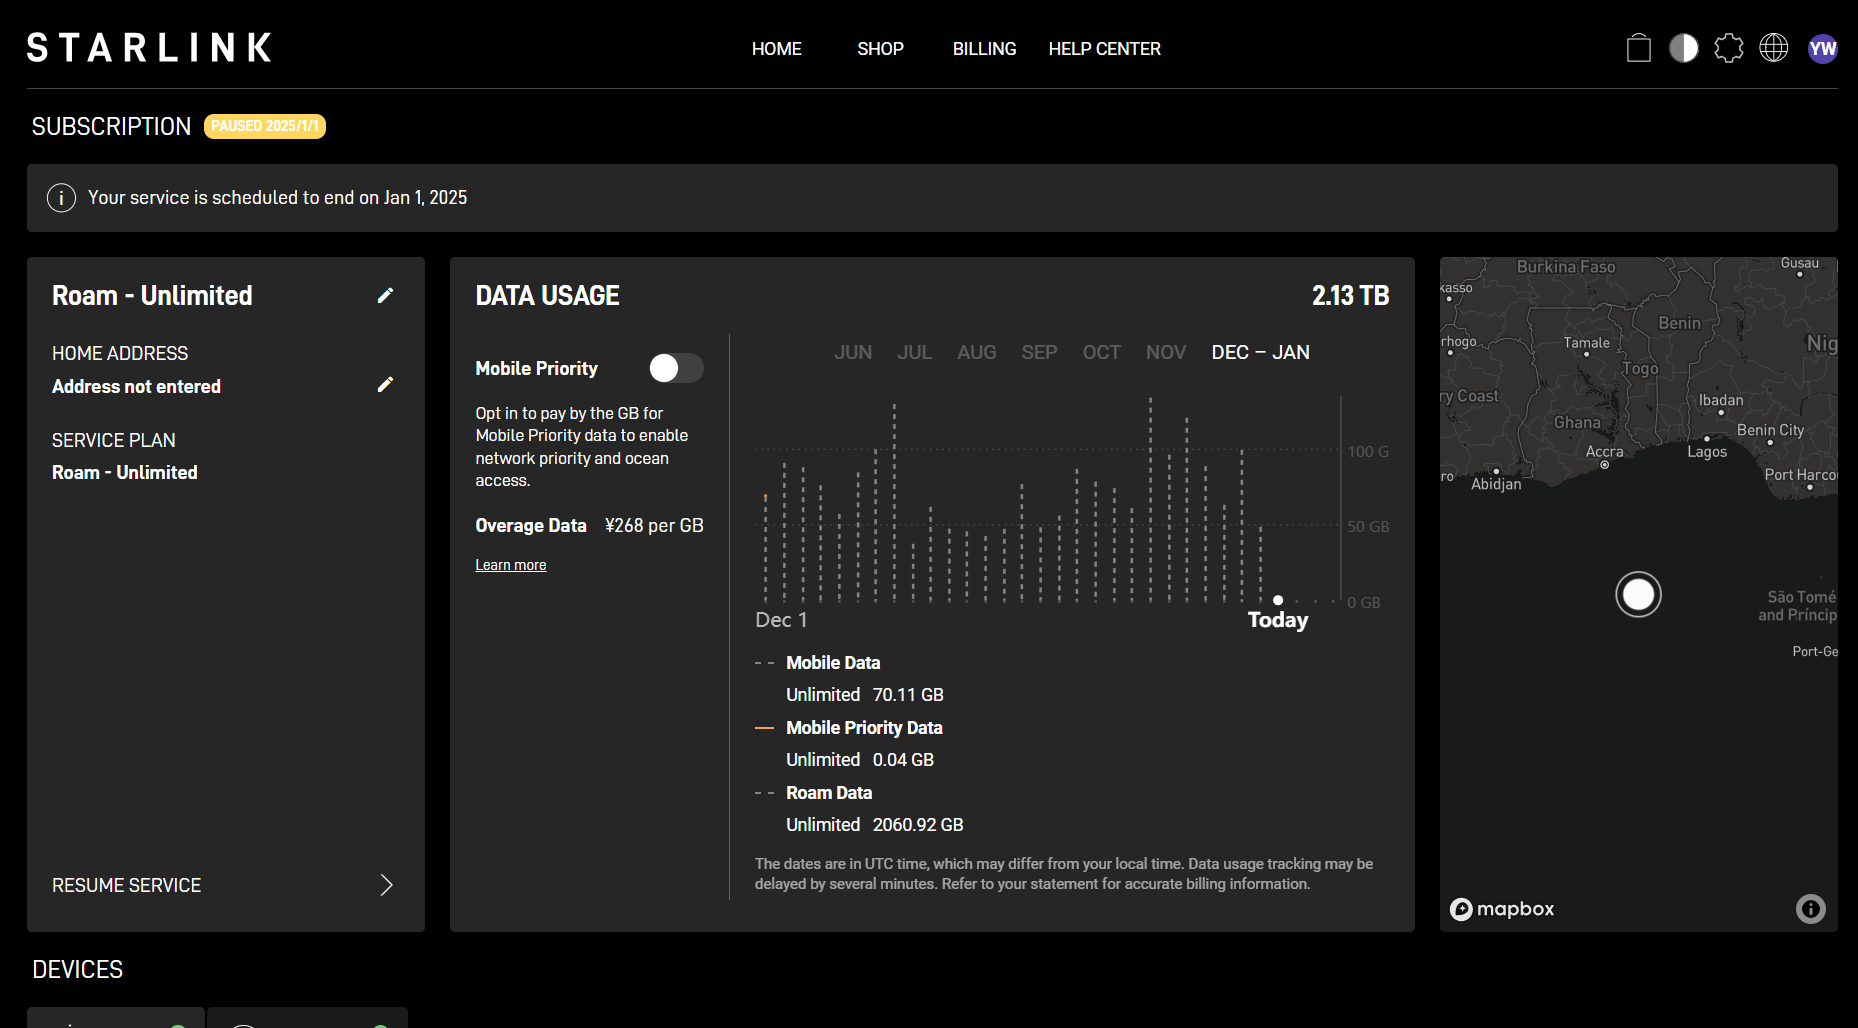Switch usage chart to SEP
The width and height of the screenshot is (1858, 1028).
pyautogui.click(x=1039, y=352)
